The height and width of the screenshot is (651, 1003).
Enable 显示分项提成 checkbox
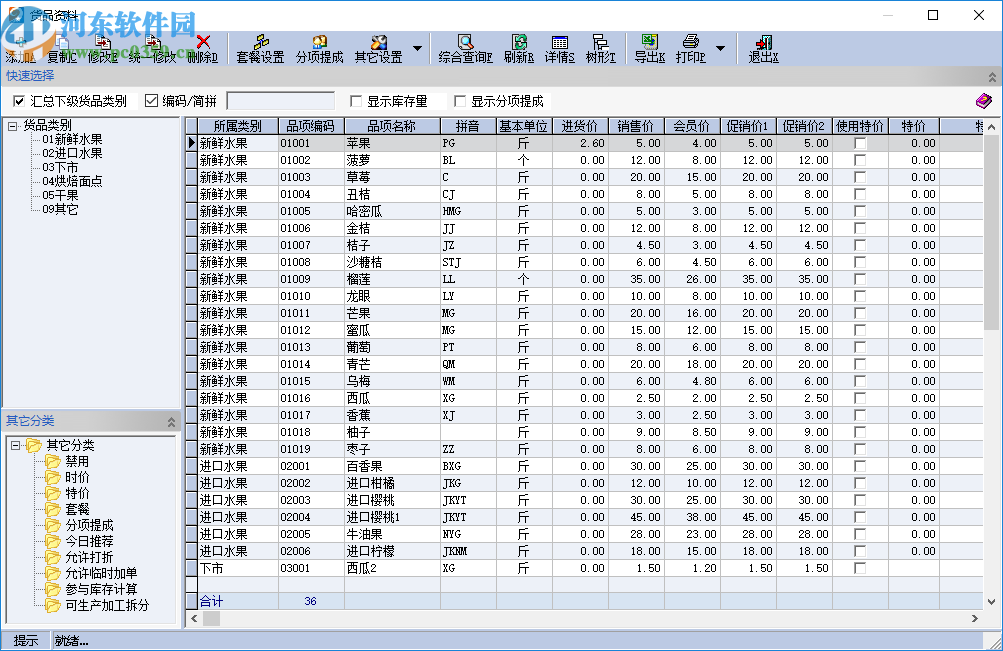tap(460, 101)
